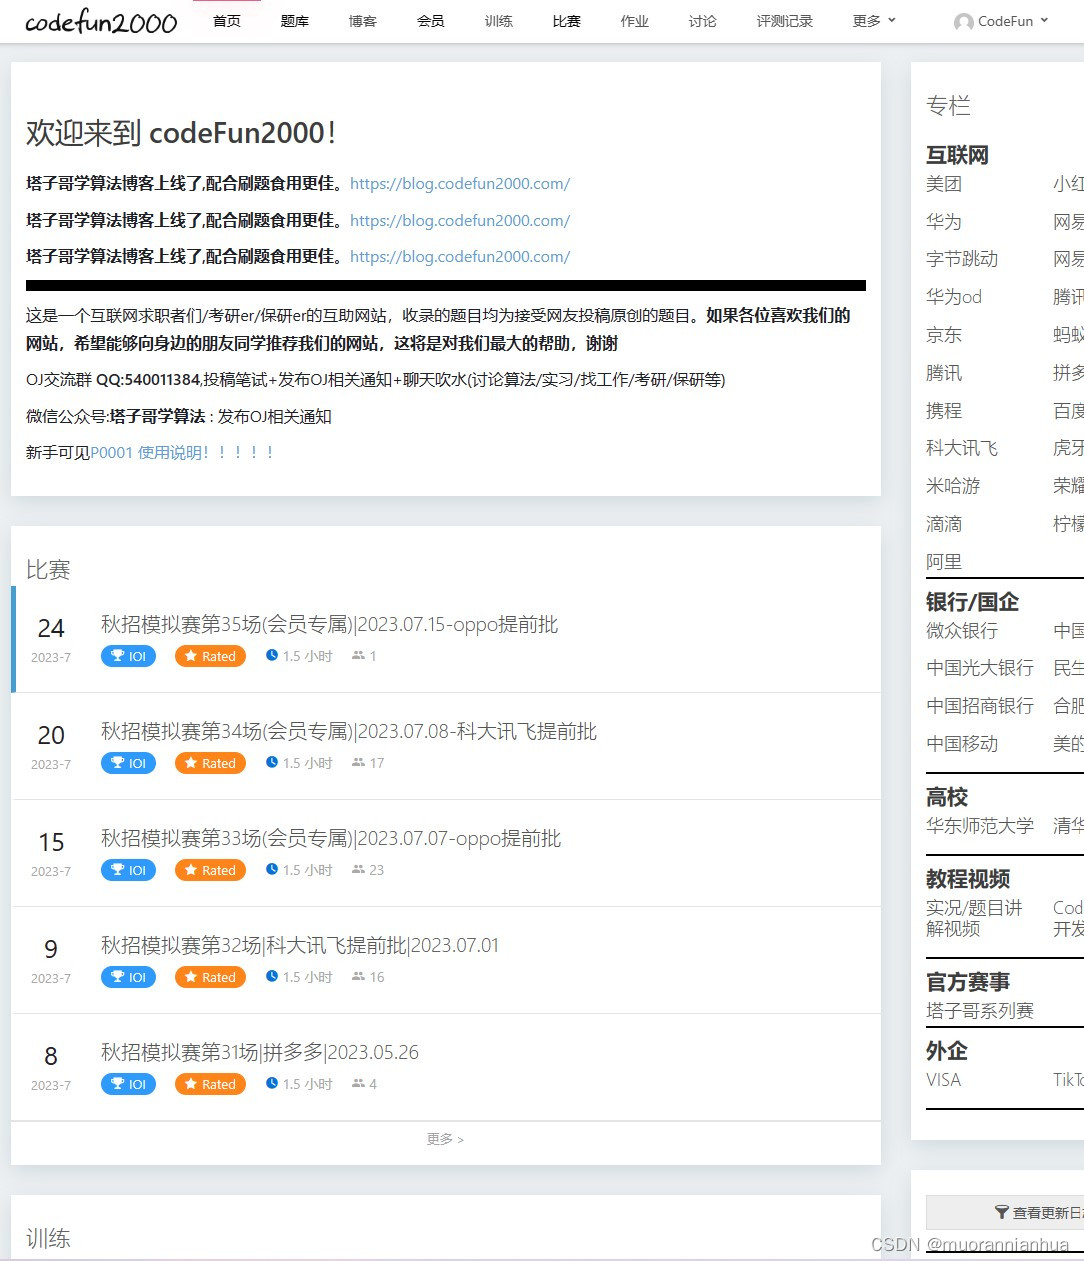Screen dimensions: 1084x1261
Task: Open 华东师范大学 under 高校
Action: click(980, 826)
